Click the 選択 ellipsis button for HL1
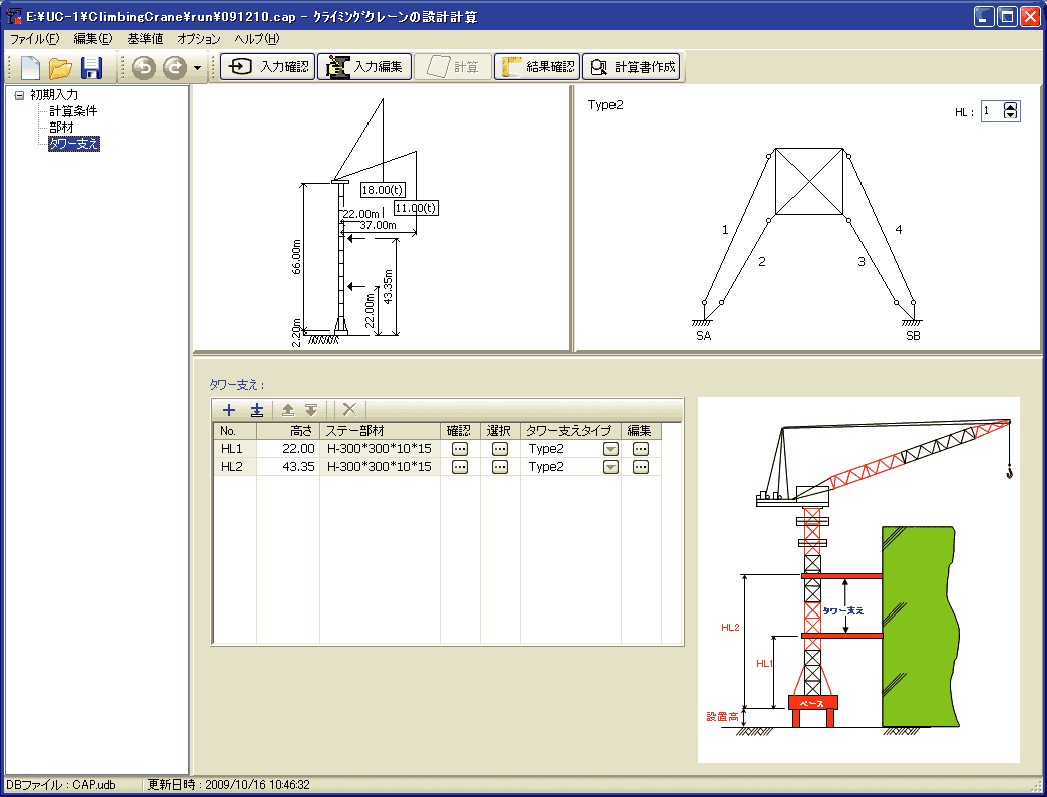 coord(499,449)
